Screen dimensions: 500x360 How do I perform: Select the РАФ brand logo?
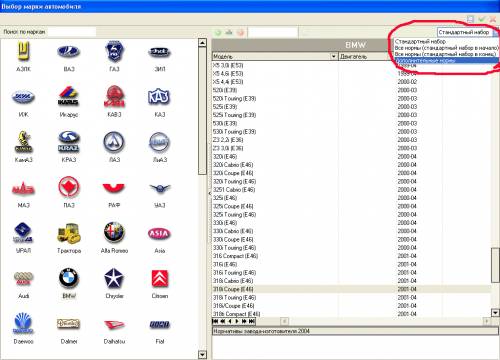pyautogui.click(x=114, y=188)
